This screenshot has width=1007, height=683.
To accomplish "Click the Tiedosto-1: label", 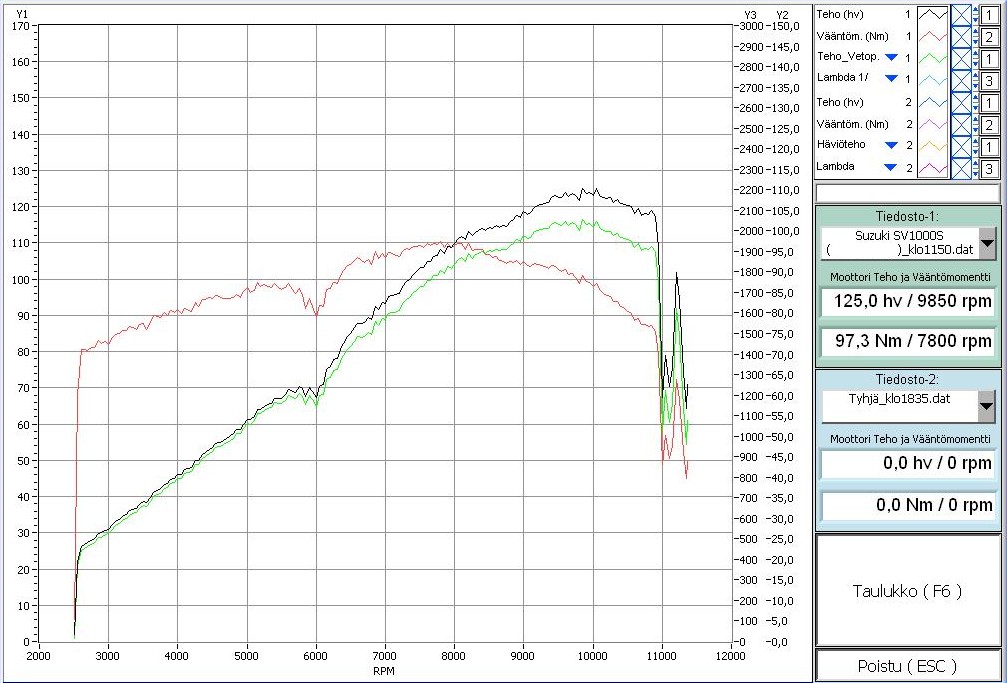I will (x=907, y=215).
